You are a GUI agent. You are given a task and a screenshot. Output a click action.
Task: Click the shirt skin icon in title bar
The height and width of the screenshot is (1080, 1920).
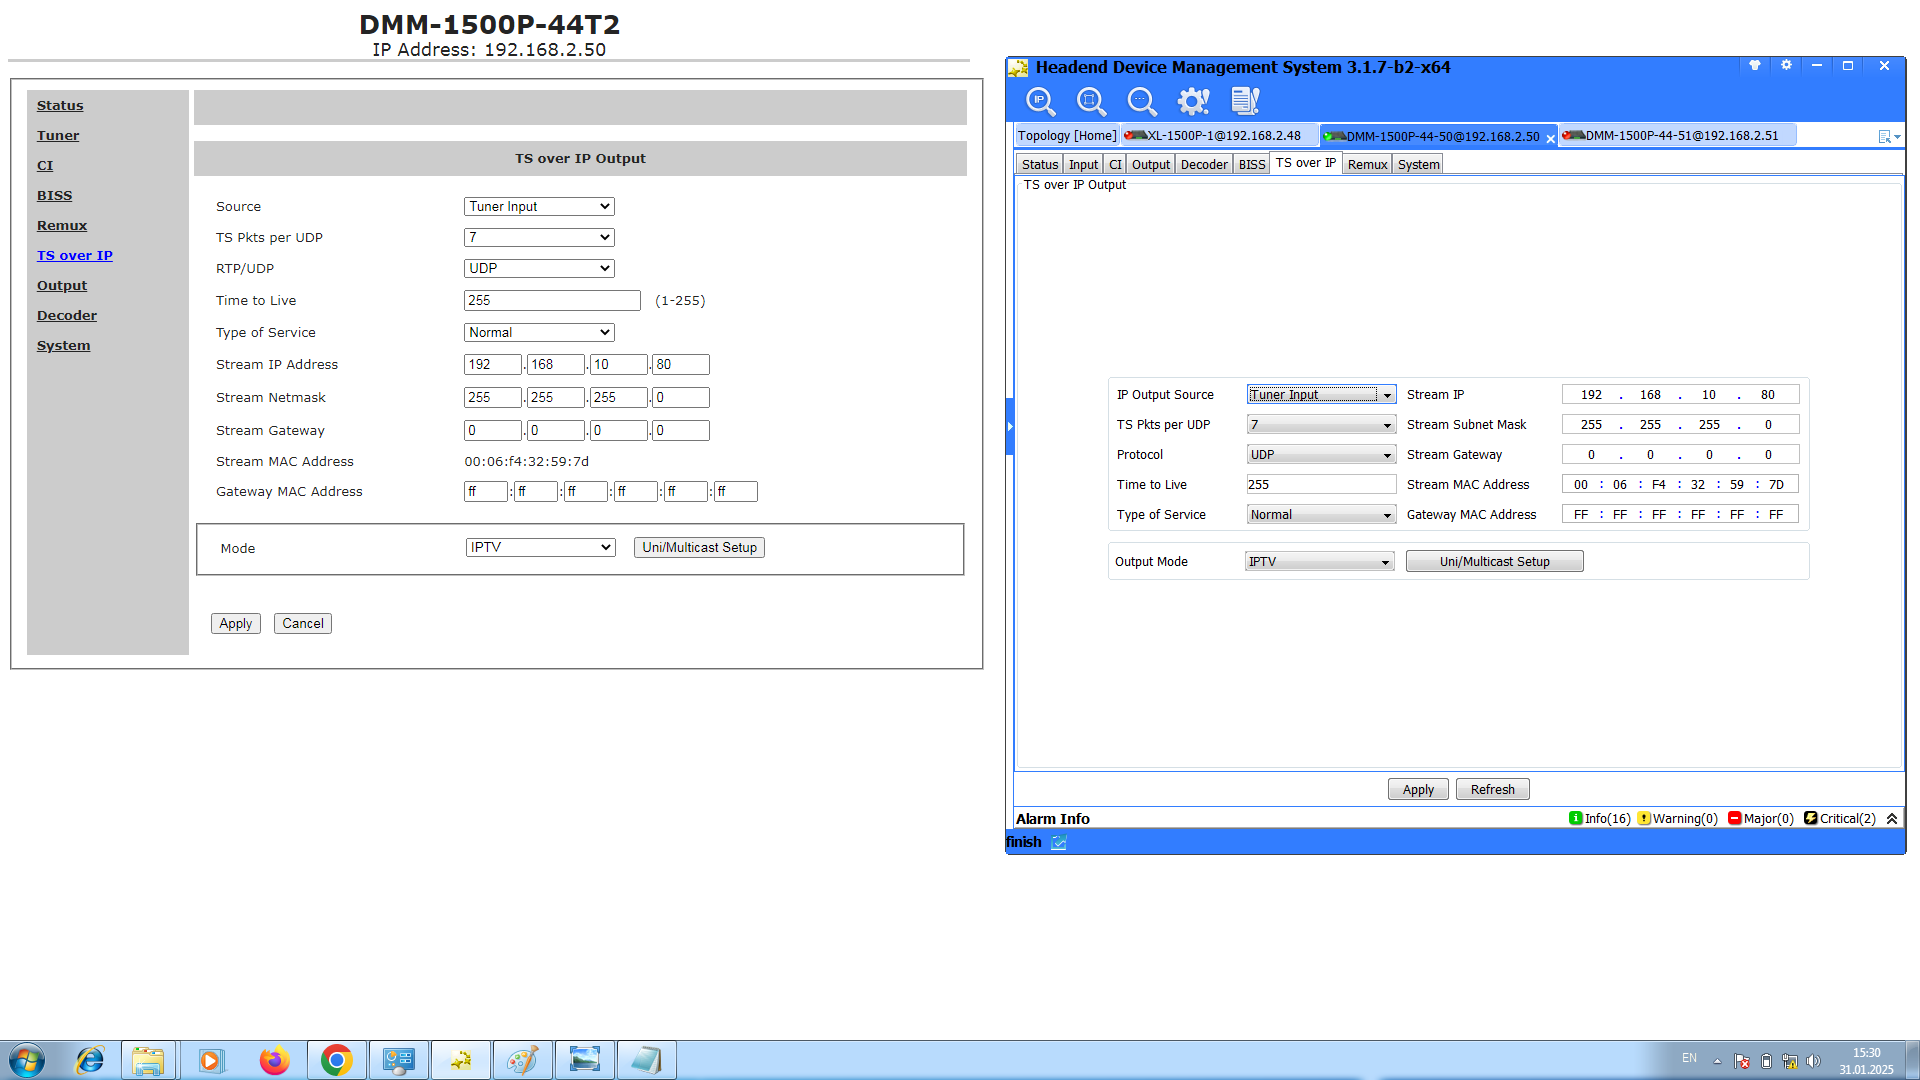point(1754,66)
